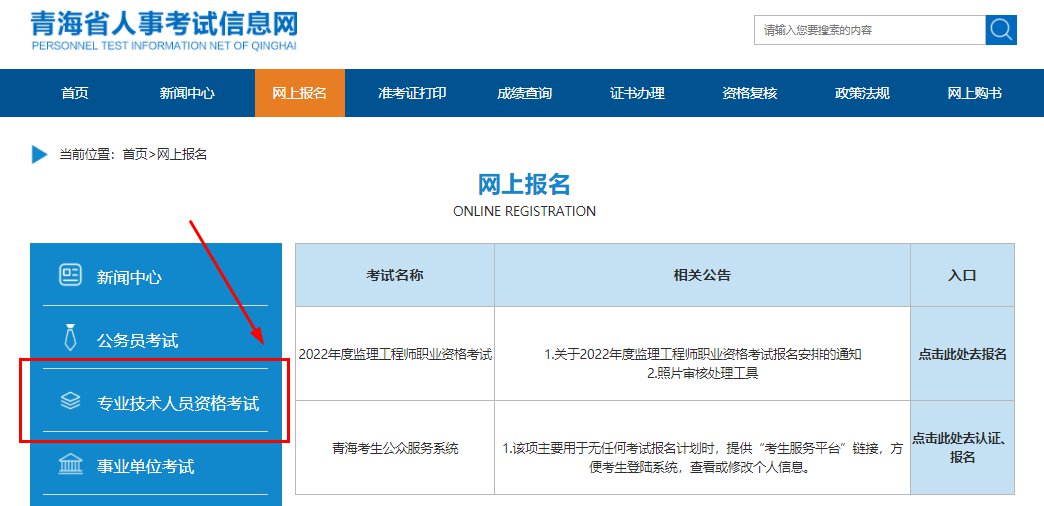The height and width of the screenshot is (506, 1044).
Task: Click the 2022年度监理工程师职业资格考试 table cell
Action: (395, 354)
